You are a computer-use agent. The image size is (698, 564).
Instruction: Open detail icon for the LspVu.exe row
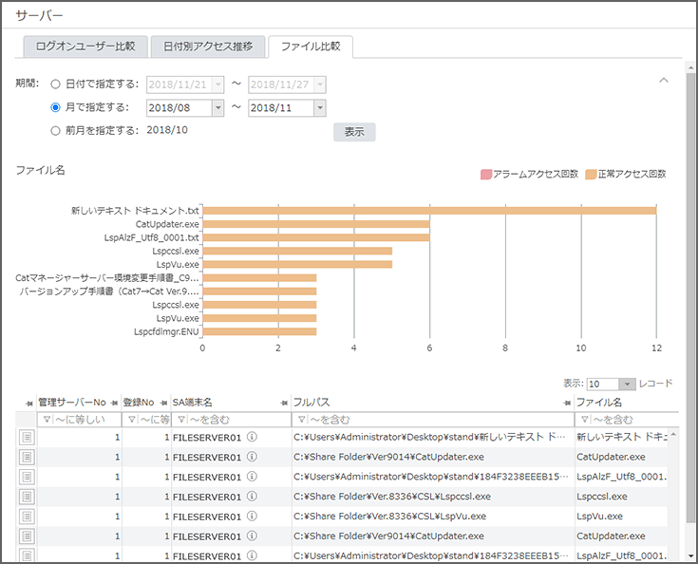27,517
